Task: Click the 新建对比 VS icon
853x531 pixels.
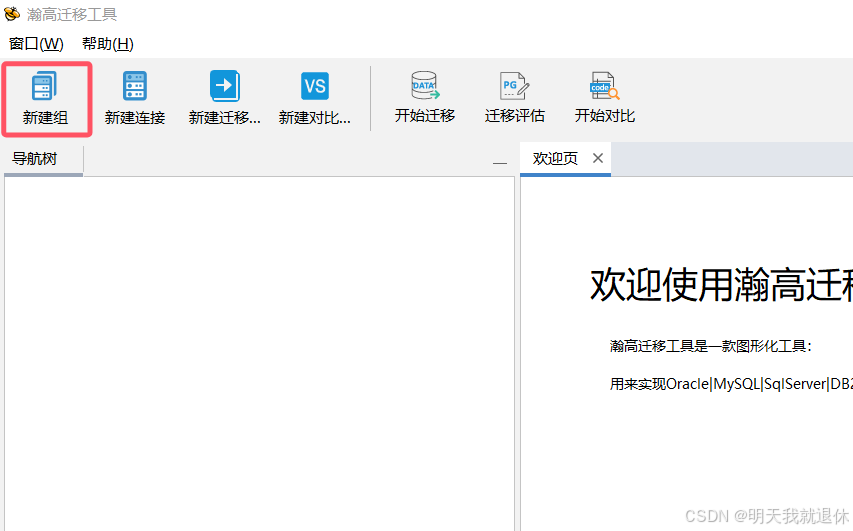Action: tap(314, 86)
